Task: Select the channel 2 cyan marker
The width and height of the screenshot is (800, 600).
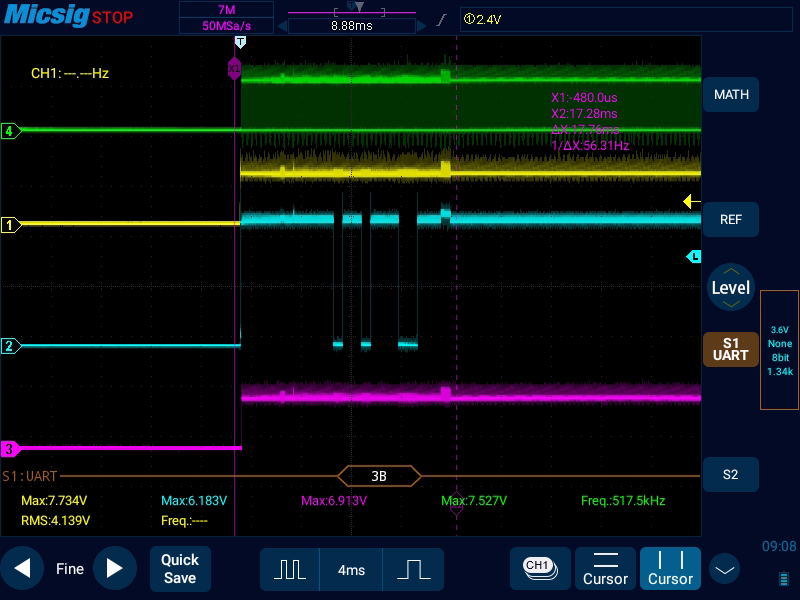Action: (x=9, y=346)
